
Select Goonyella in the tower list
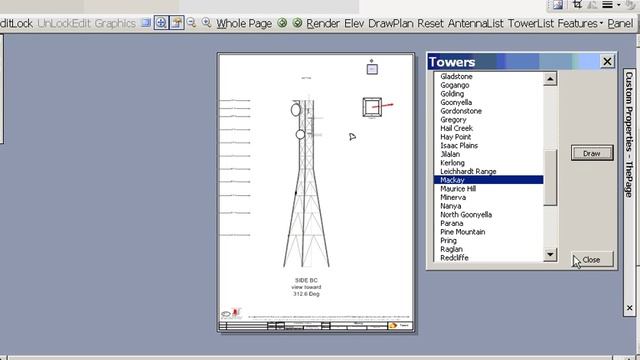tap(456, 102)
